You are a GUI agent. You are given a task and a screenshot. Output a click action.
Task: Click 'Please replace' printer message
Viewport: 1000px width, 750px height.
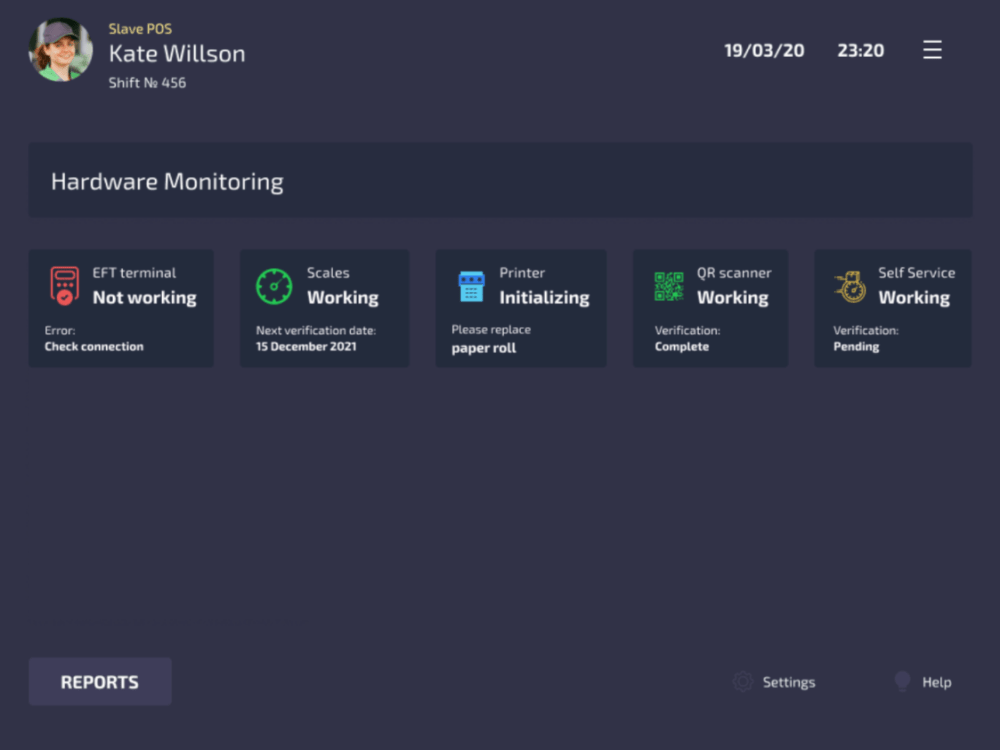click(x=491, y=330)
